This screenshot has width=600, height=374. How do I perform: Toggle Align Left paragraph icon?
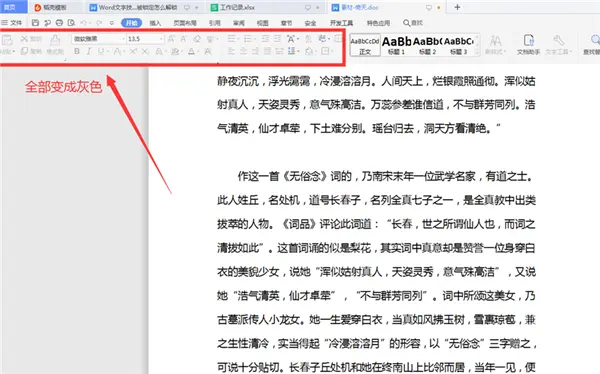(231, 51)
